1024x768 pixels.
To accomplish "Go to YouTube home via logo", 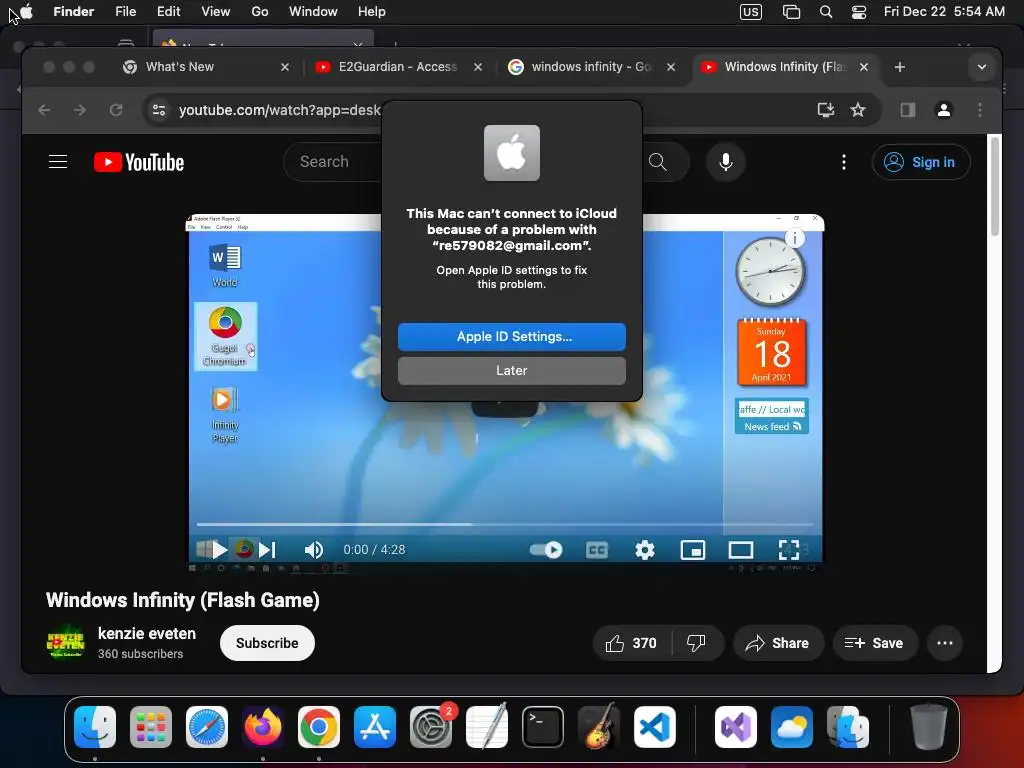I will (139, 162).
